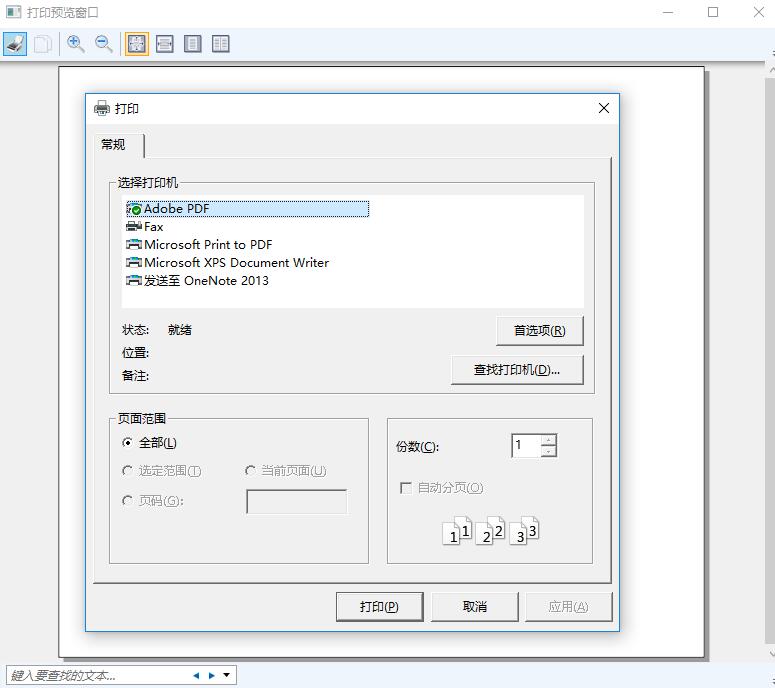The image size is (775, 688).
Task: Select the 选定范围(T) radio option
Action: (x=162, y=471)
